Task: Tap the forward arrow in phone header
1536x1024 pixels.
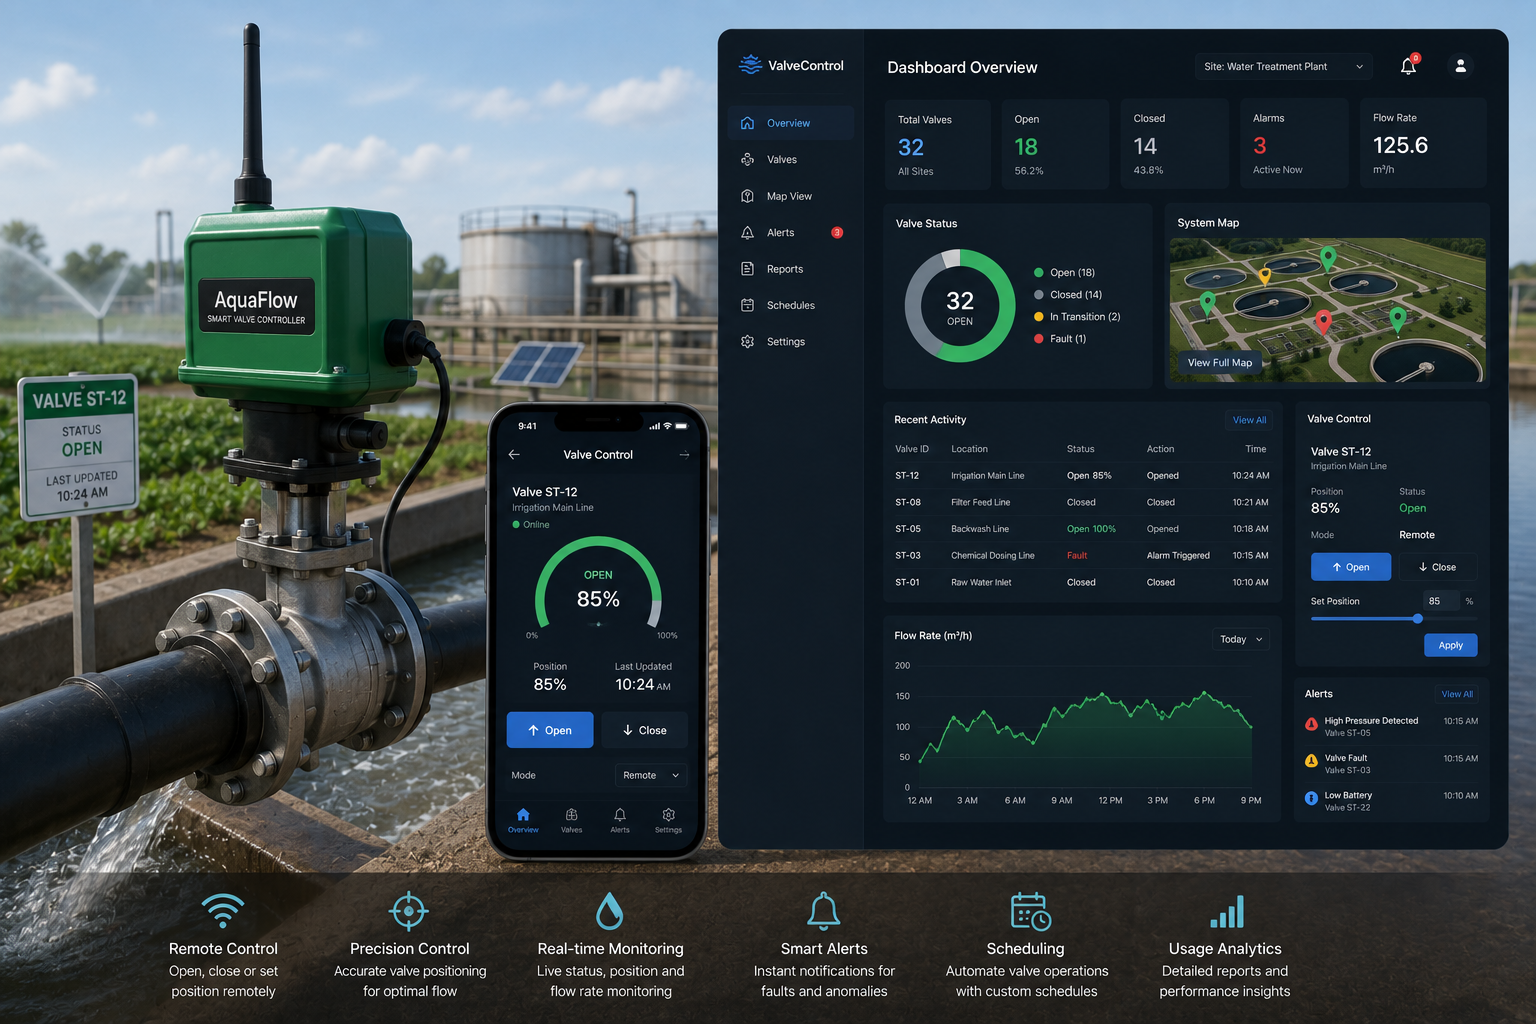Action: pos(685,454)
